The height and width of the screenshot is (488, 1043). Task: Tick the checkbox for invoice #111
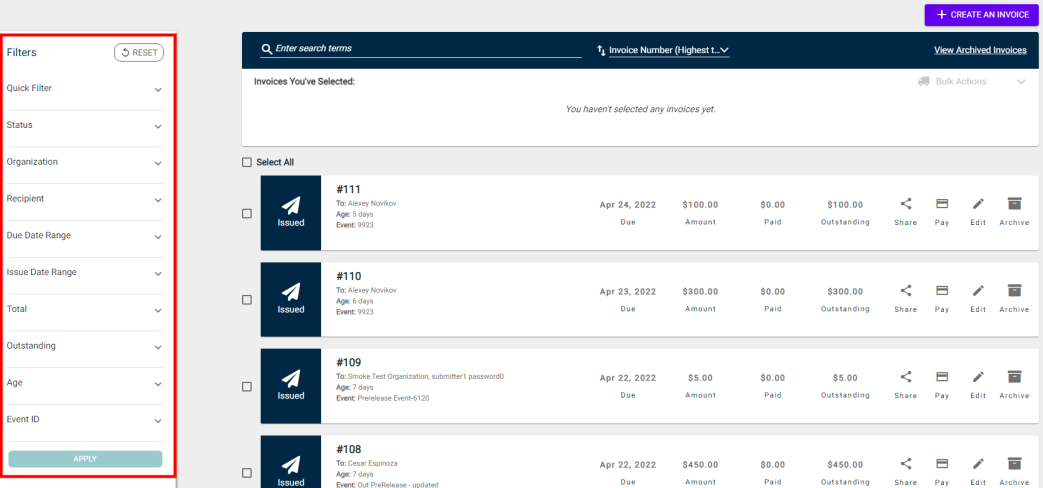coord(247,213)
